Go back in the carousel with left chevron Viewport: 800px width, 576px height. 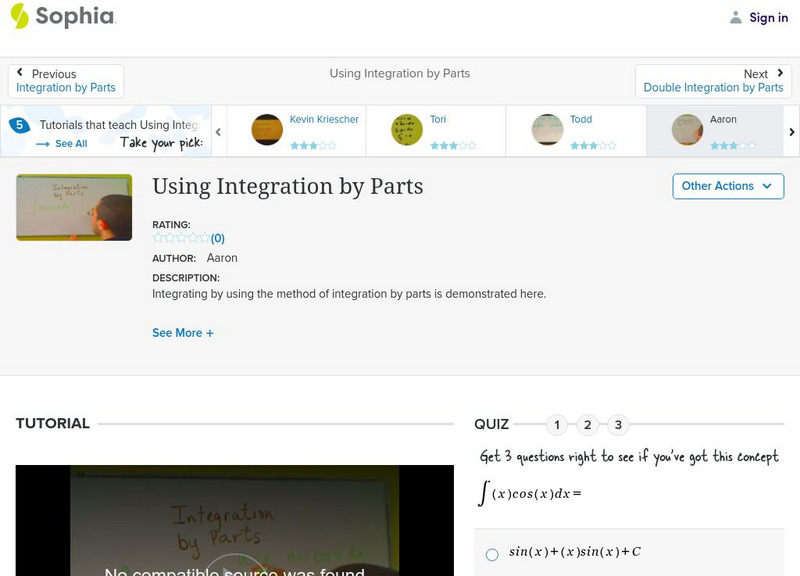(218, 130)
